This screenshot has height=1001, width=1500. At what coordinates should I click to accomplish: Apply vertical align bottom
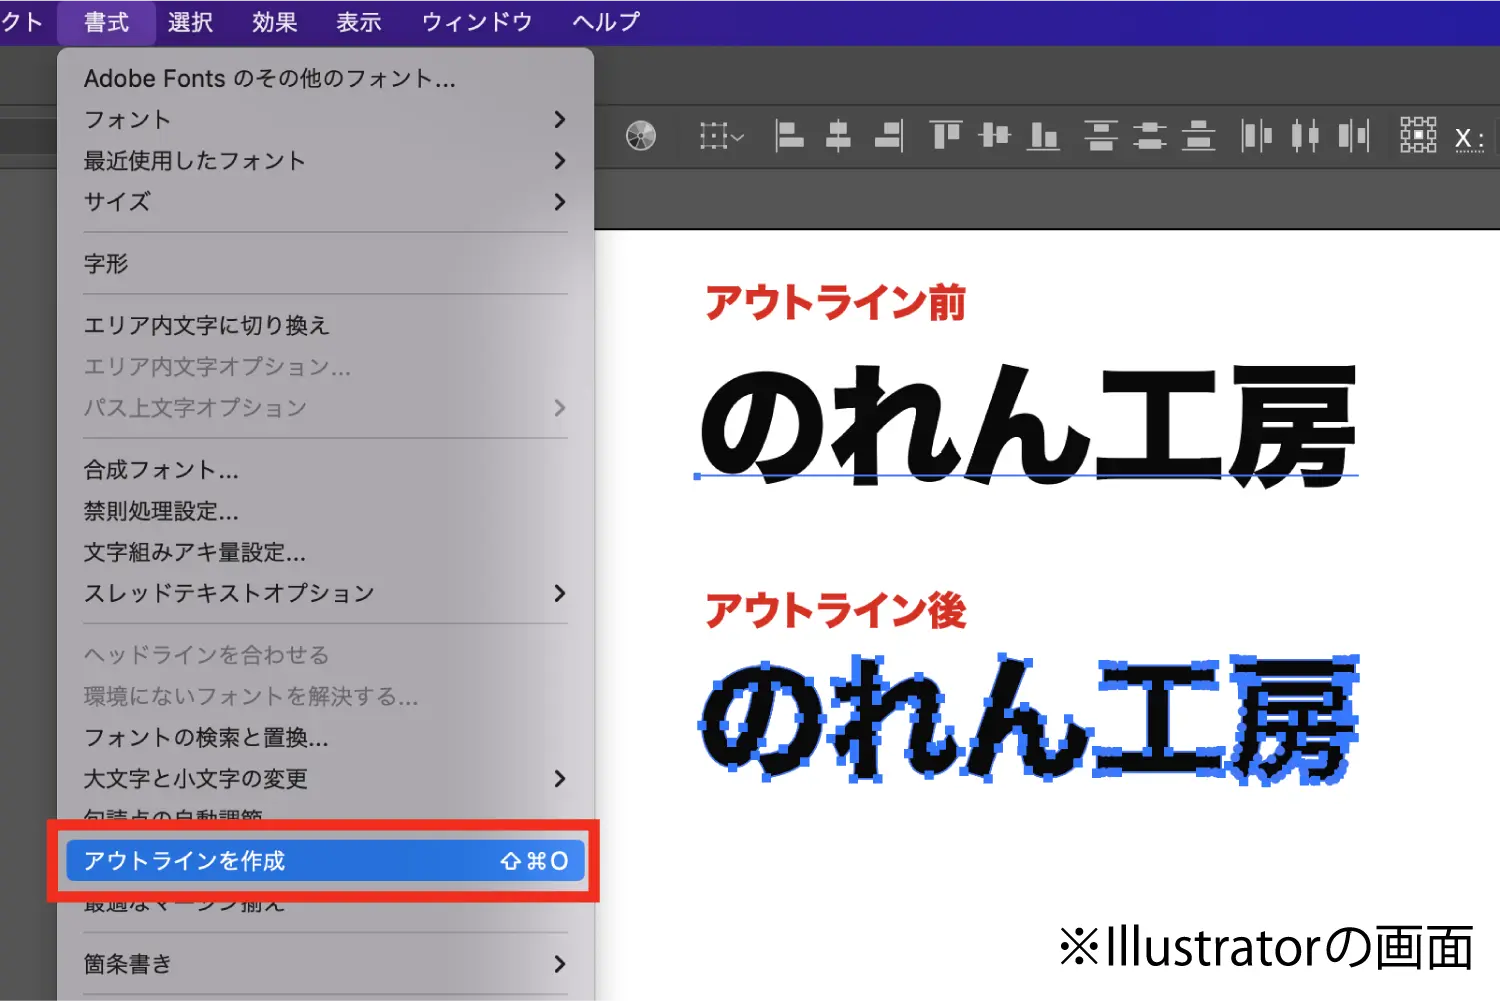coord(1044,136)
